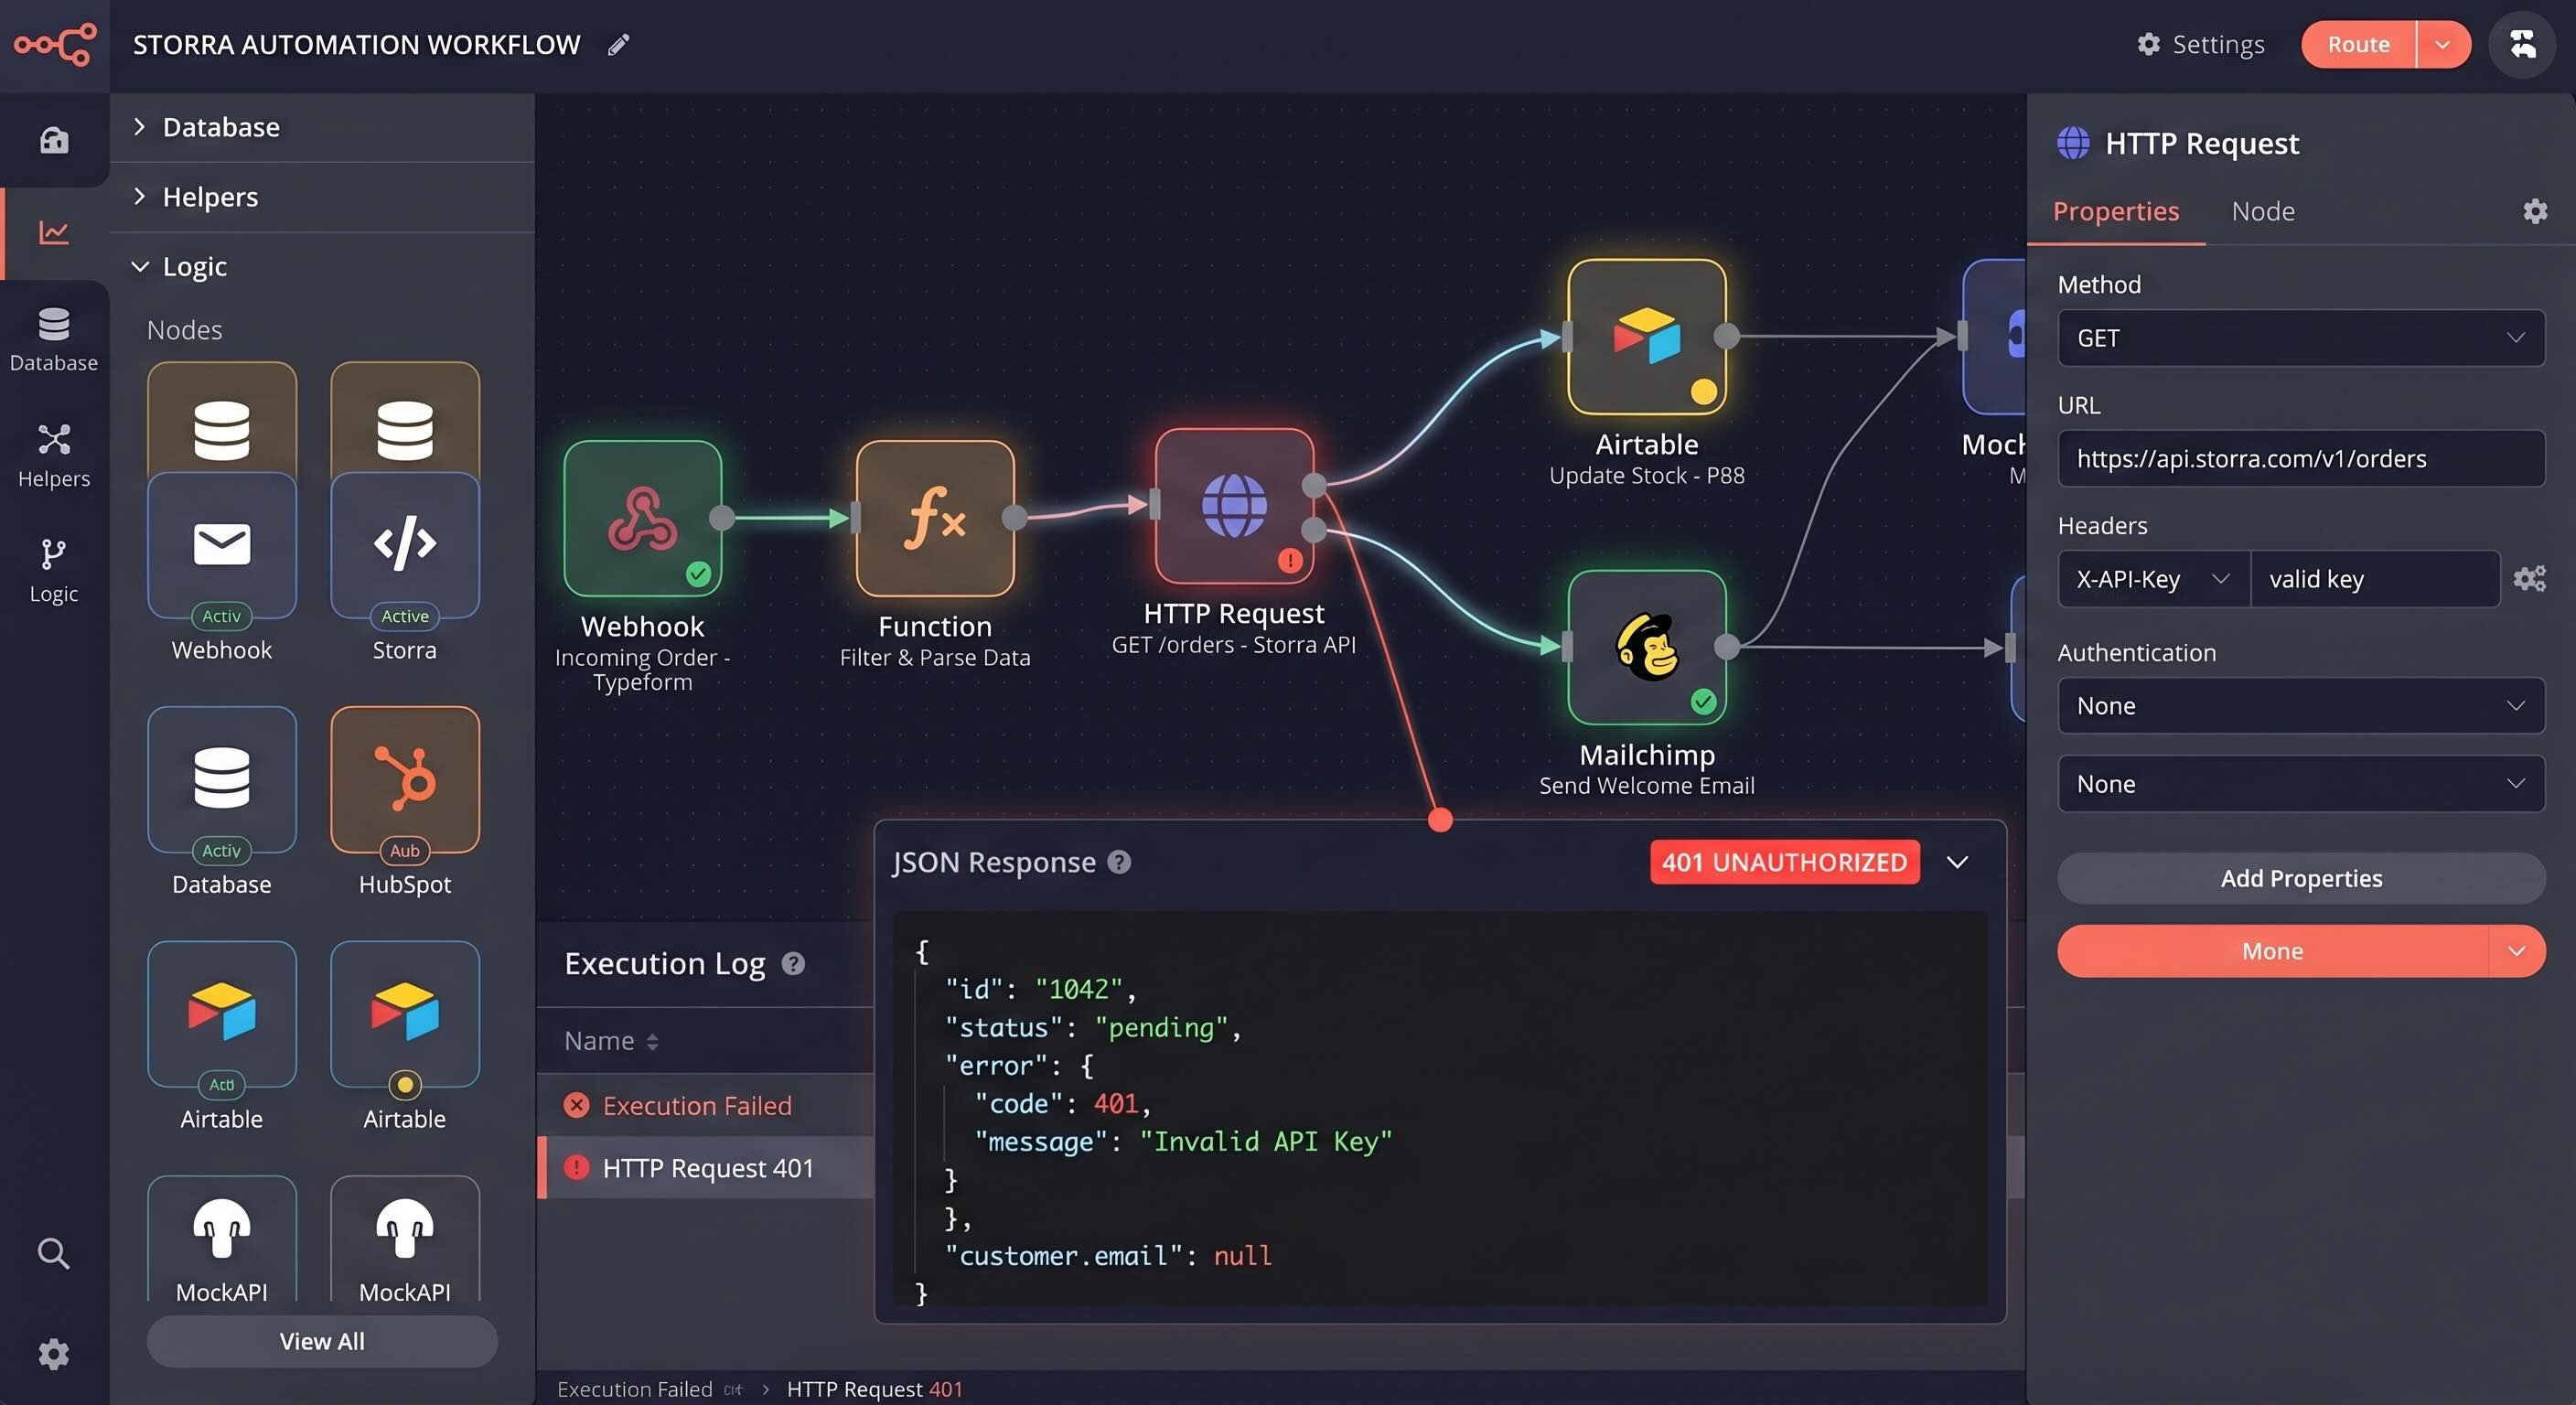The width and height of the screenshot is (2576, 1405).
Task: Open the Mone button dropdown arrow
Action: pos(2517,951)
